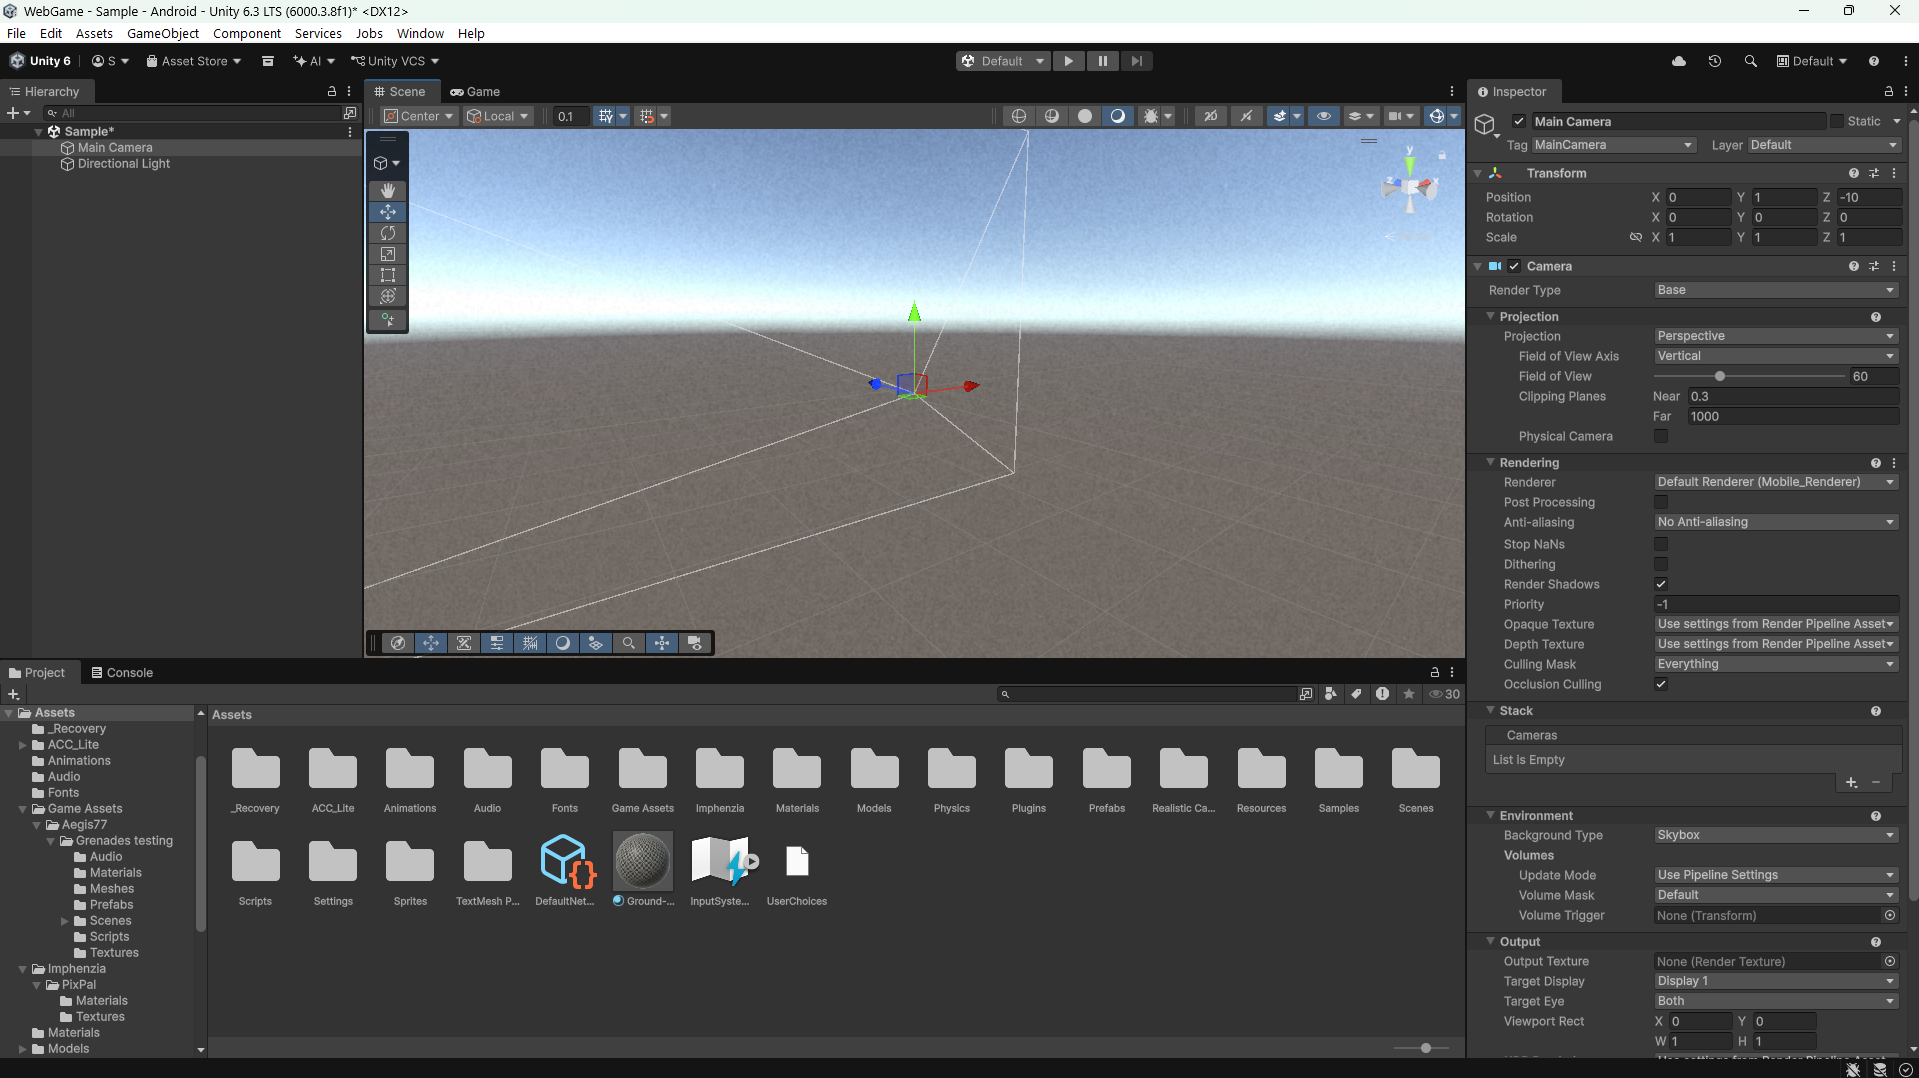The height and width of the screenshot is (1078, 1919).
Task: Open Background Type Skybox dropdown
Action: pos(1775,835)
